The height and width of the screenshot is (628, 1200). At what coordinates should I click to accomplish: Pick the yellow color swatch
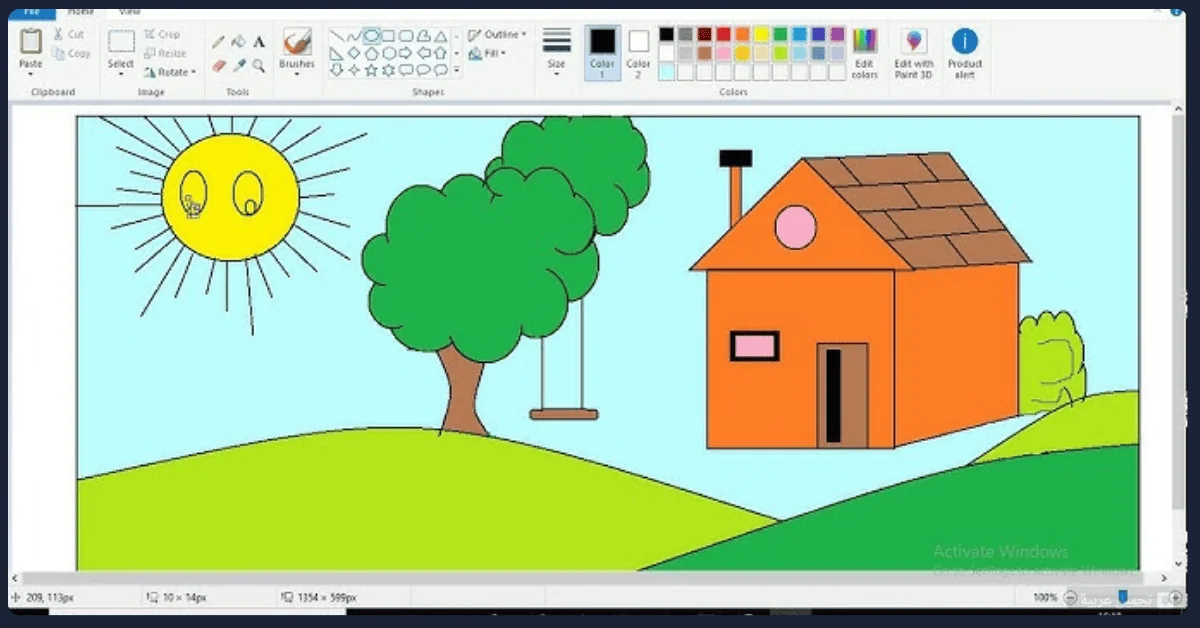pyautogui.click(x=762, y=34)
